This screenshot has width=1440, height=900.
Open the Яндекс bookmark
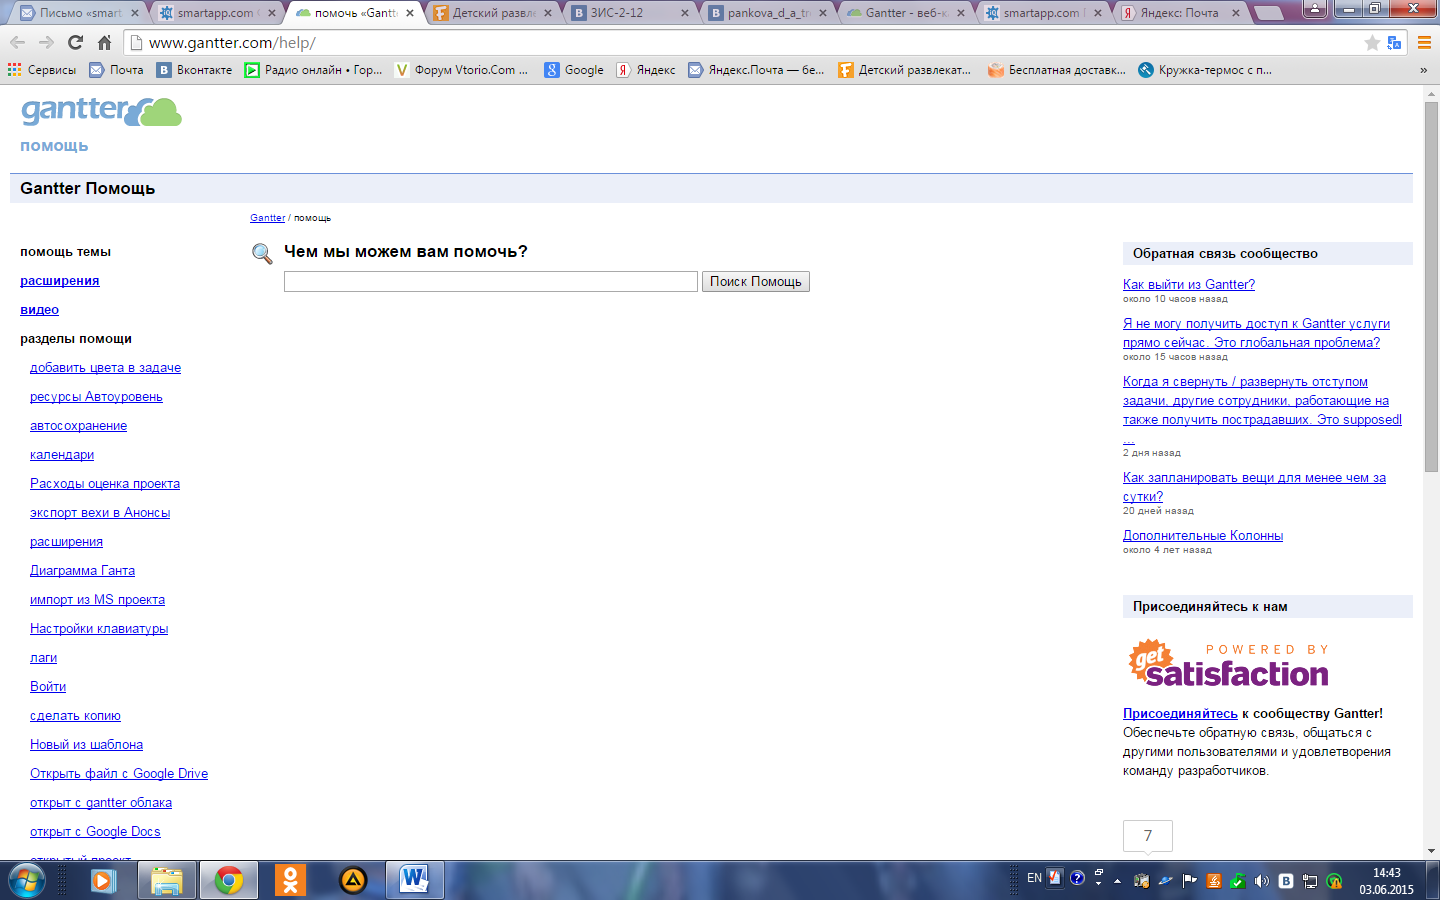pos(646,70)
